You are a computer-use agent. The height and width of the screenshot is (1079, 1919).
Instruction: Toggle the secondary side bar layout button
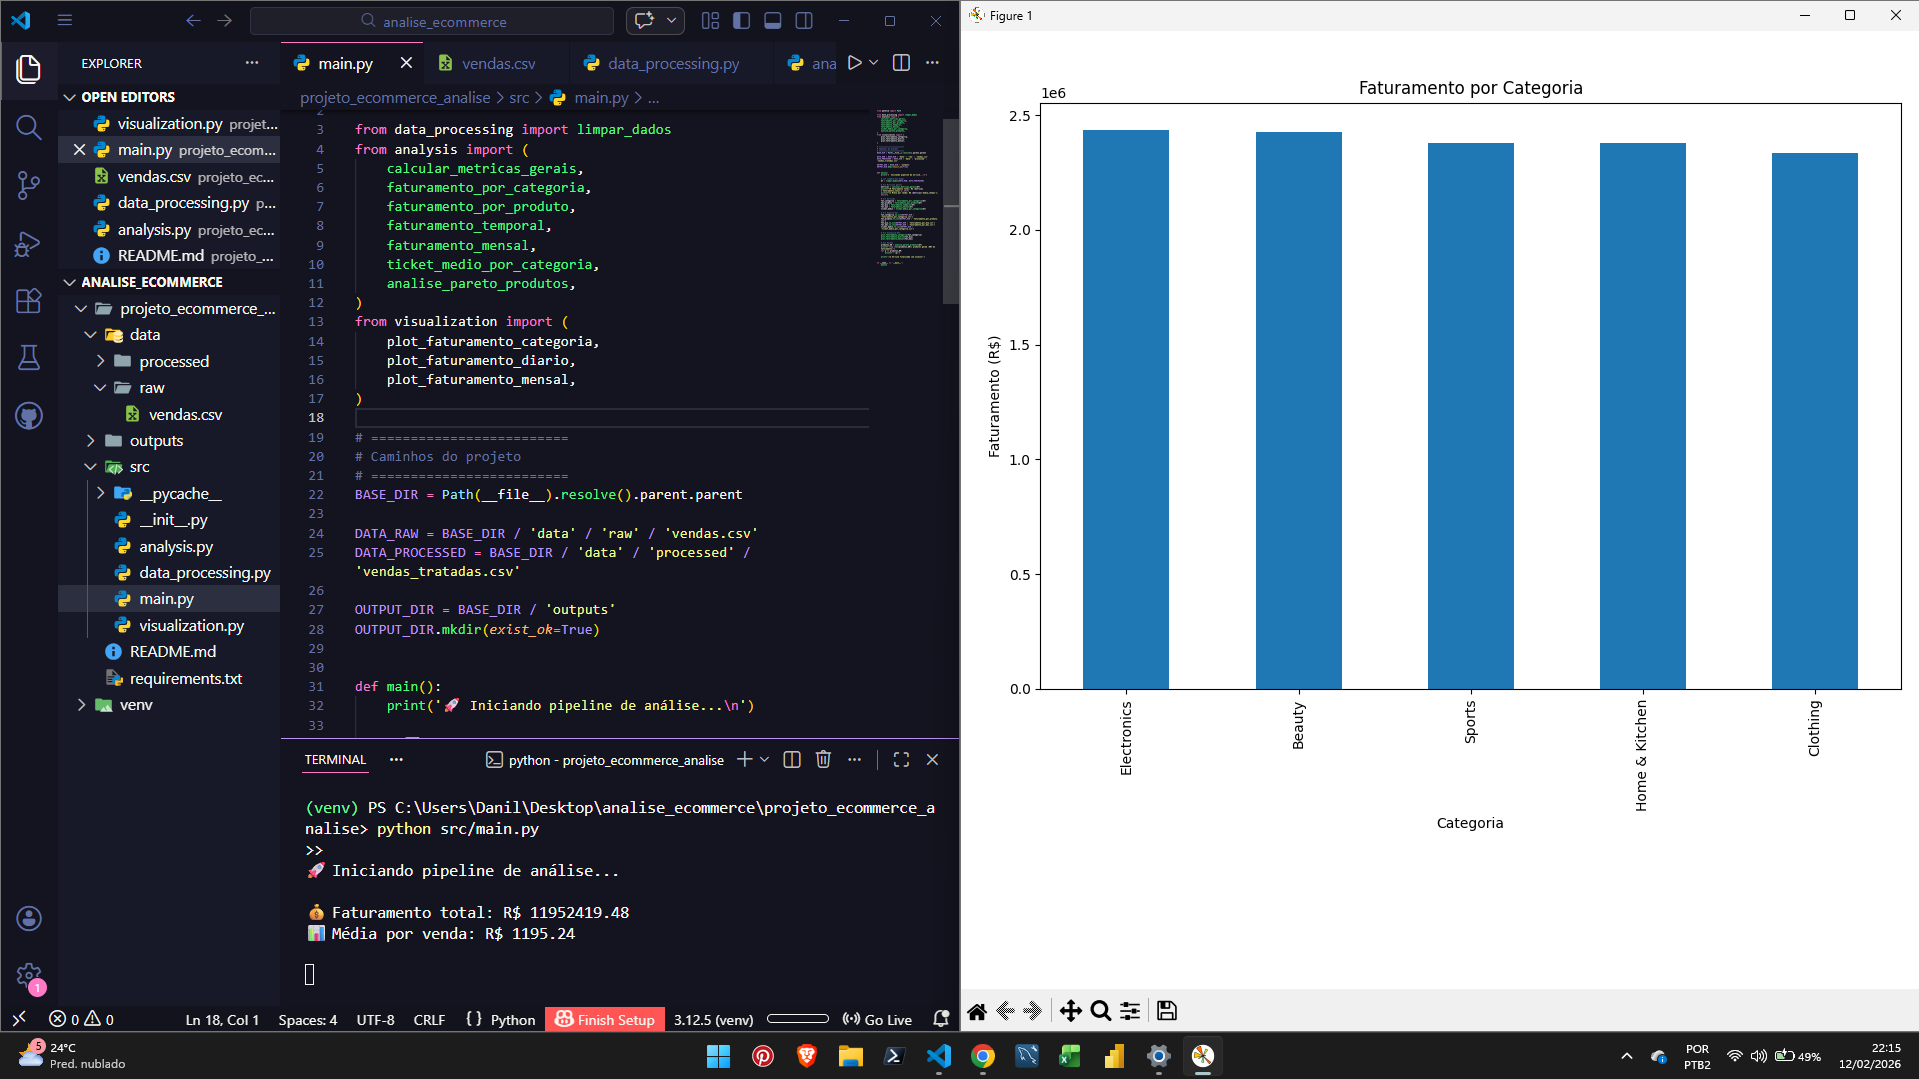(x=804, y=21)
